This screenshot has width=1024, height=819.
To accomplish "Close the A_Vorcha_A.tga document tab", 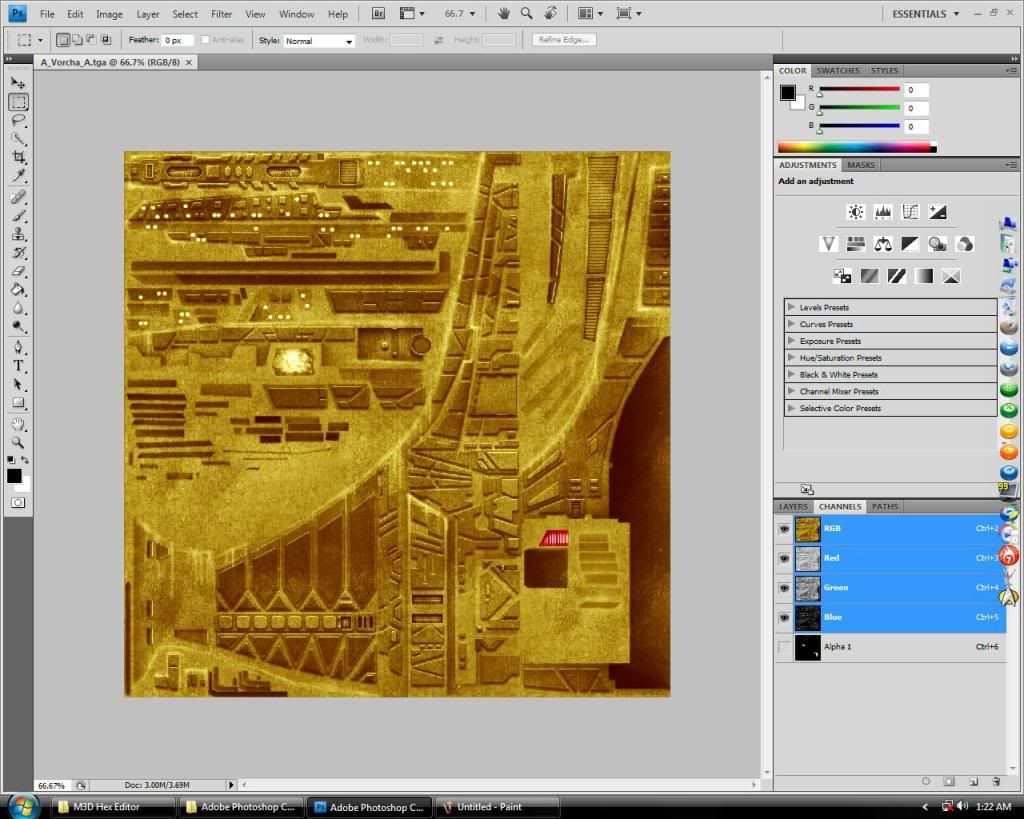I will pos(189,62).
